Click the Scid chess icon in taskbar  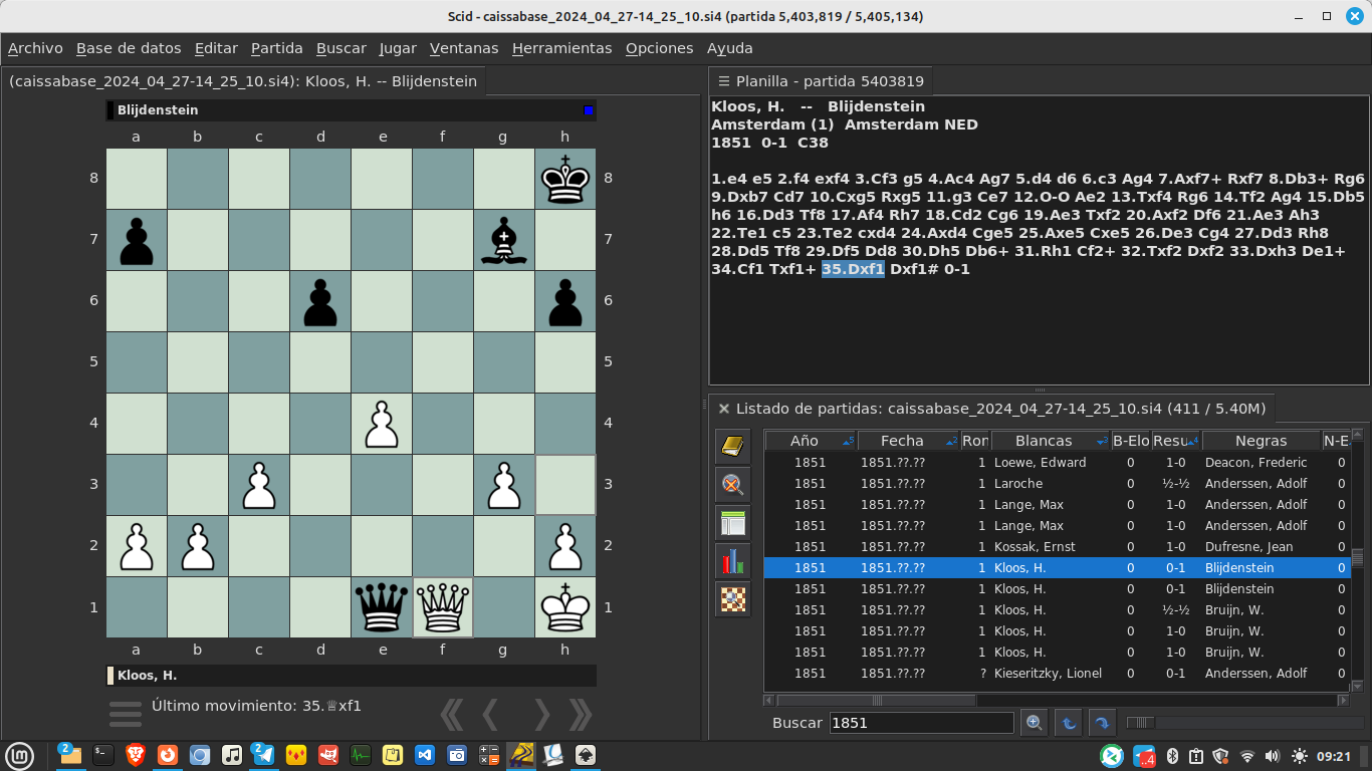pos(521,755)
